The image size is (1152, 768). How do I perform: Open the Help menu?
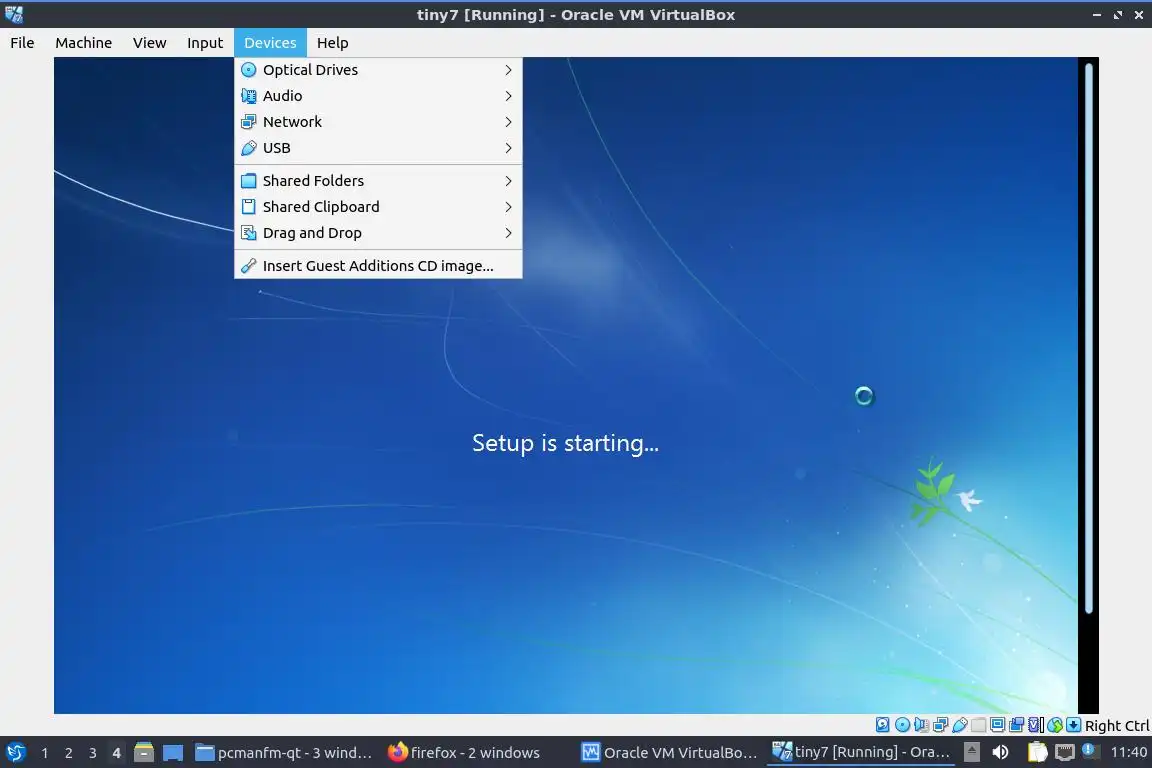pyautogui.click(x=333, y=43)
